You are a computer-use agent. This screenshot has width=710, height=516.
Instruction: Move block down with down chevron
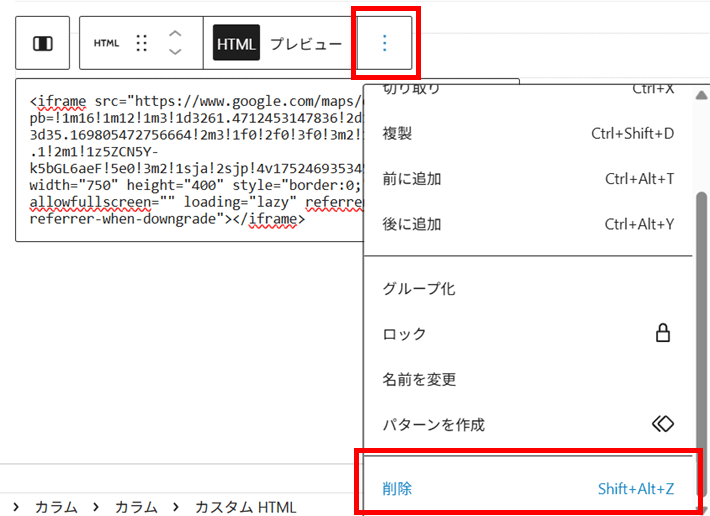click(175, 53)
